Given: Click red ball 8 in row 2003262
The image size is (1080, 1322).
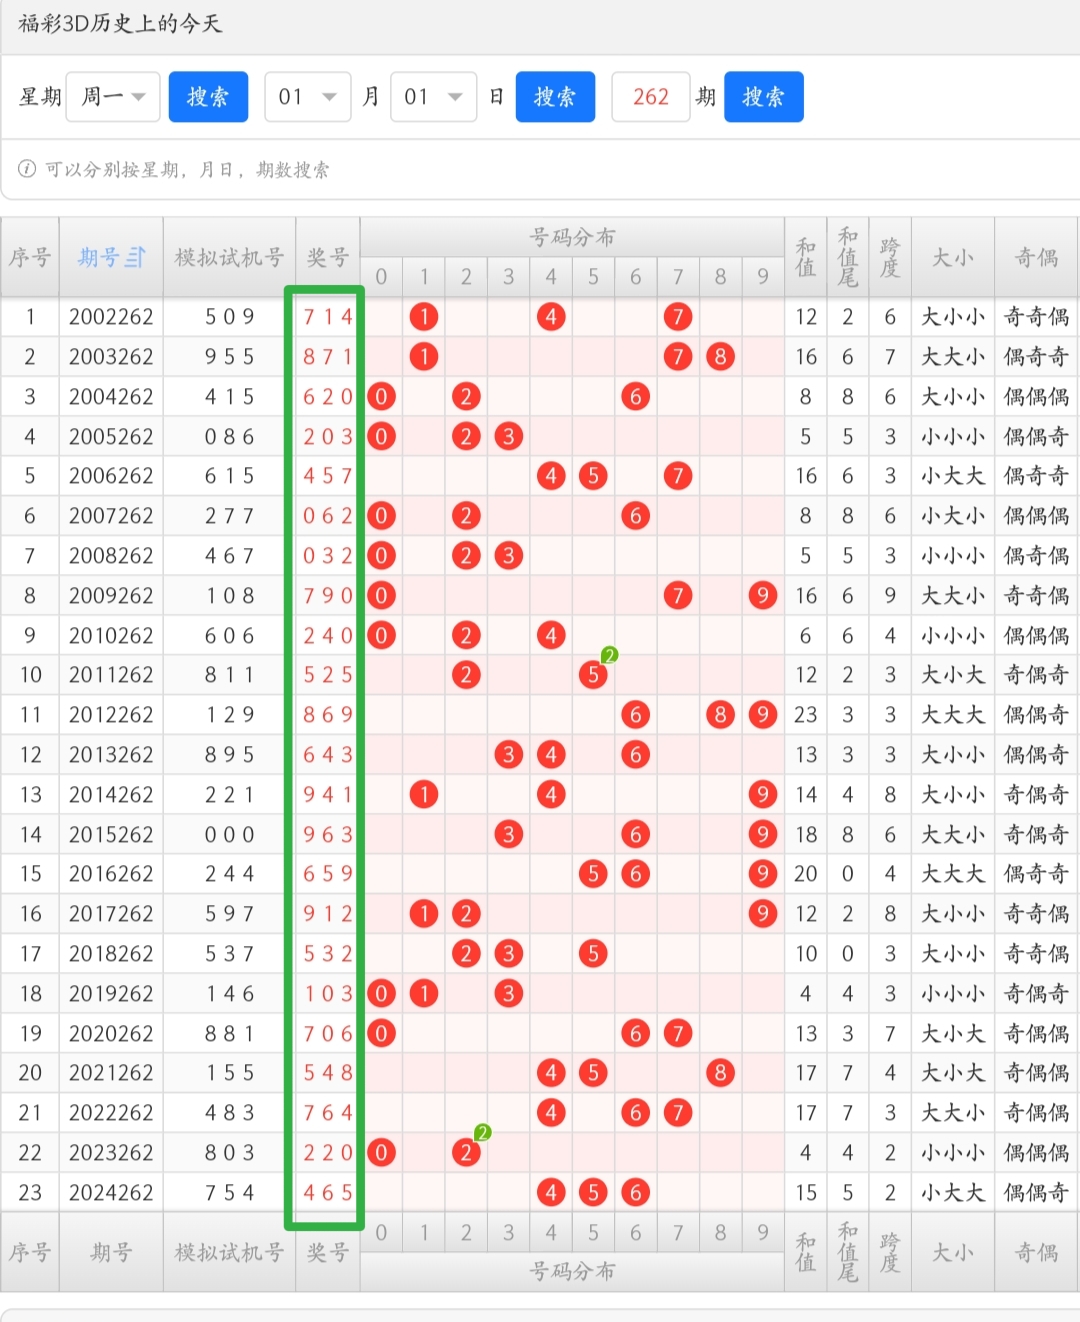Looking at the screenshot, I should [720, 357].
